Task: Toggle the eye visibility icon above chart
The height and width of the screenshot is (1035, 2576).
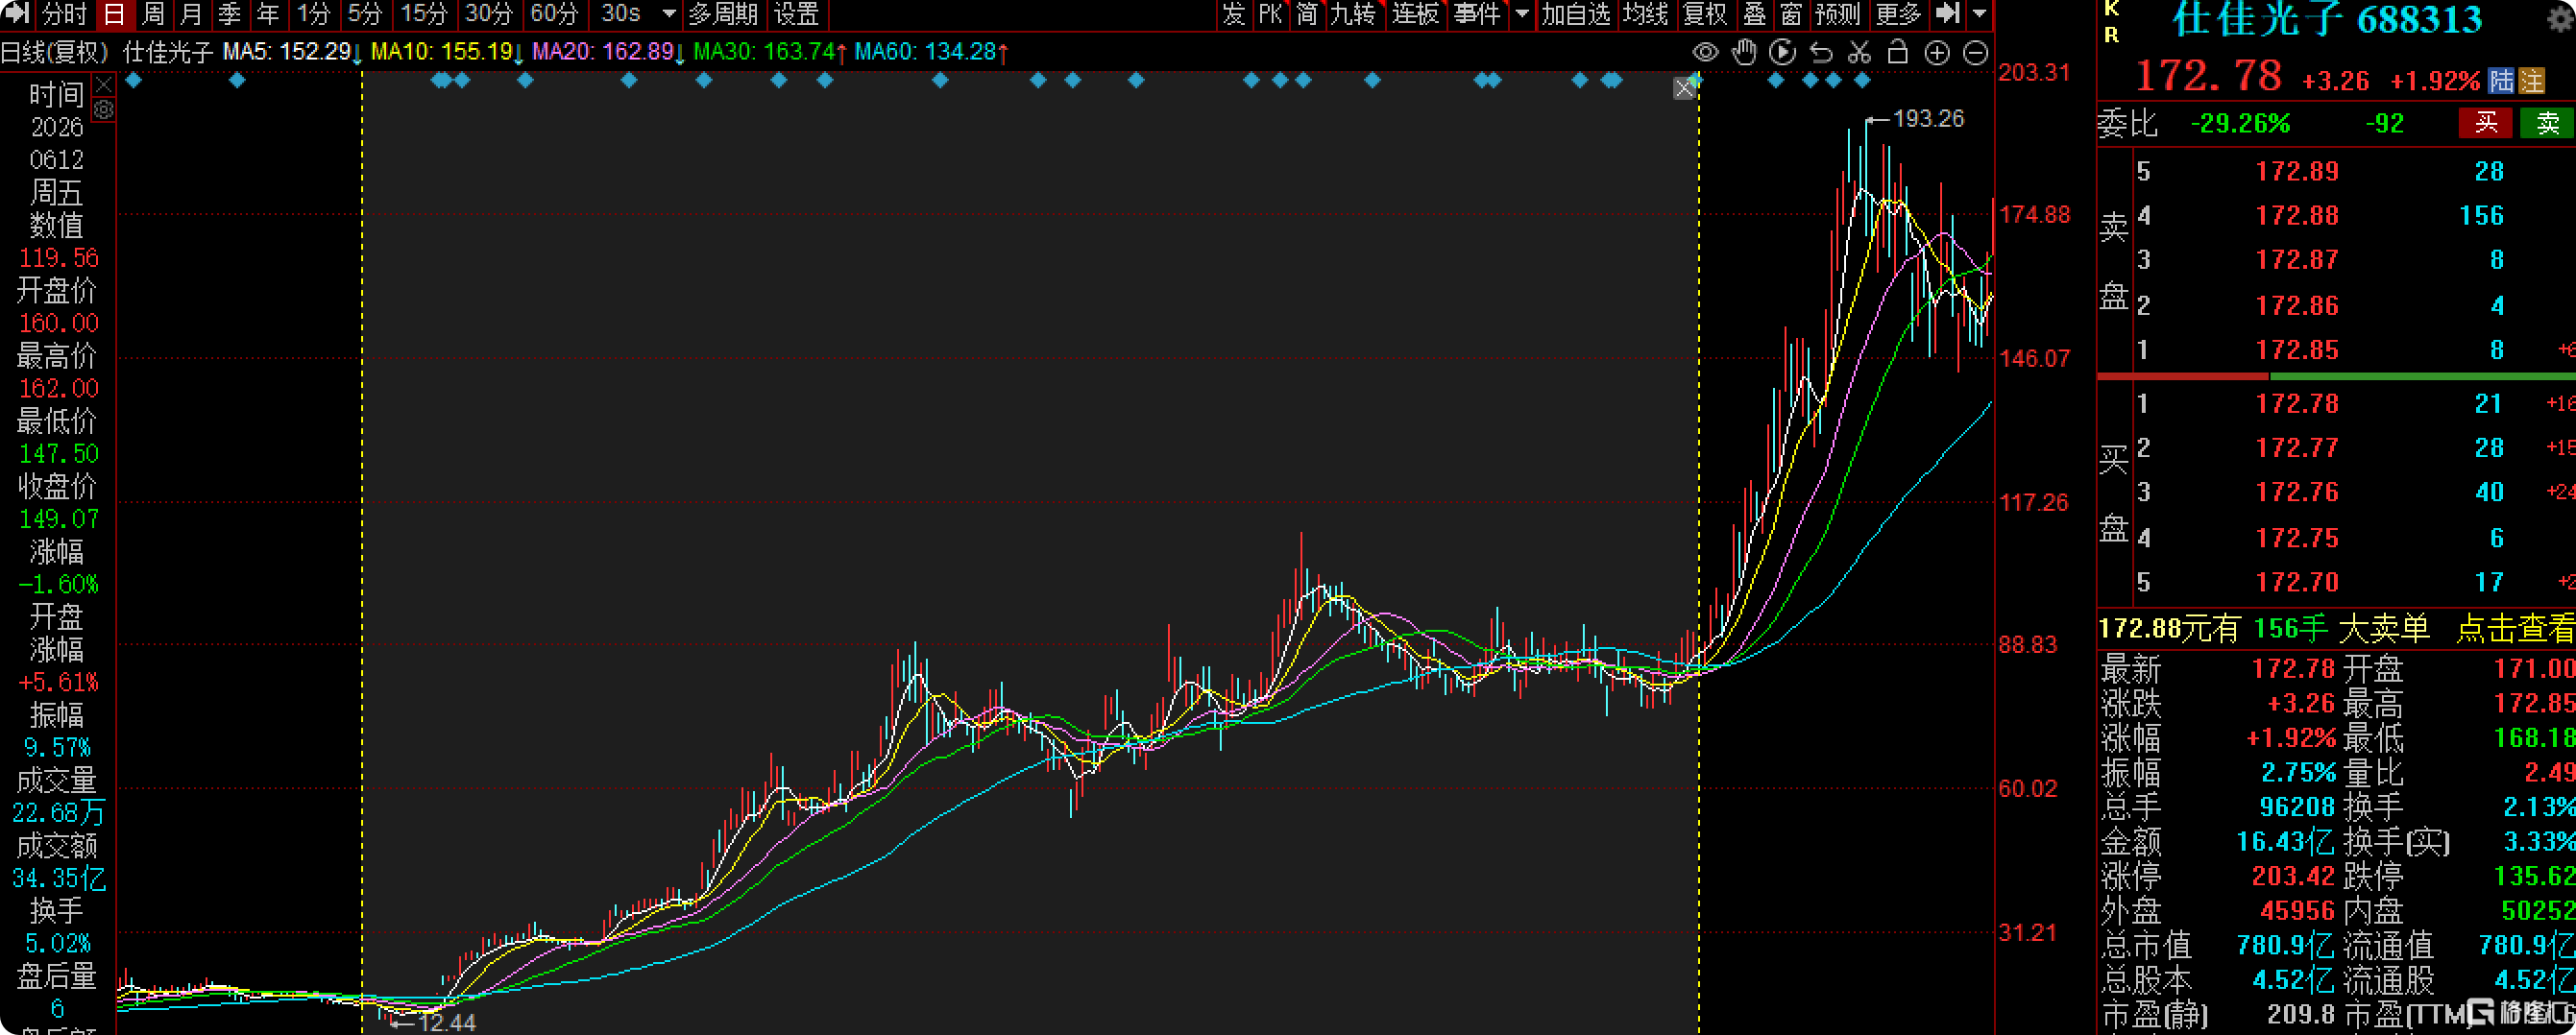Action: tap(1706, 52)
